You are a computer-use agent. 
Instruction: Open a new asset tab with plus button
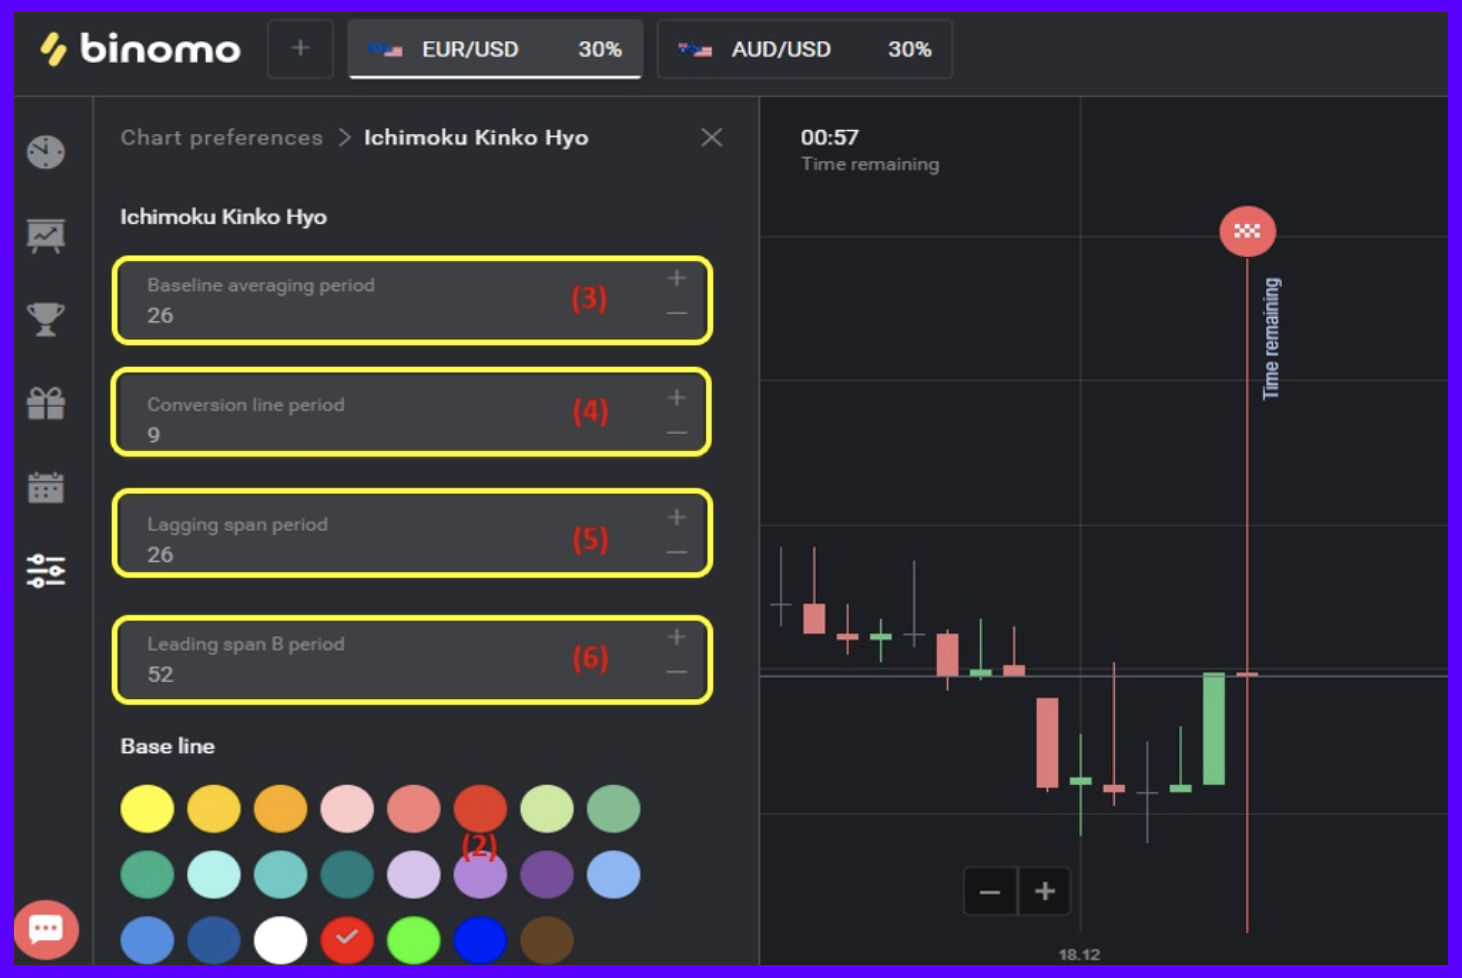(299, 49)
